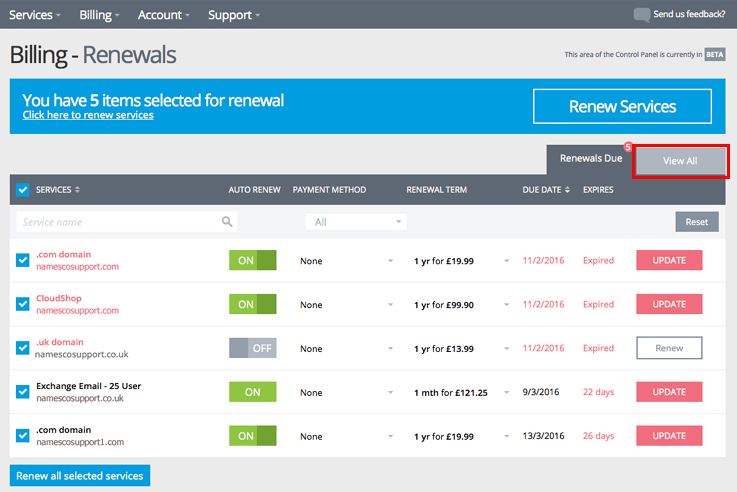Click the Expires column header
Screen dimensions: 737x492
tap(598, 189)
